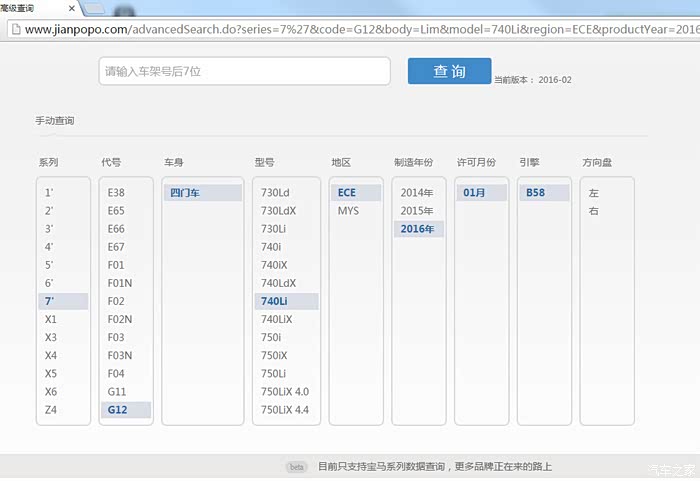Screen dimensions: 700x481
Task: Close the 高级查询 browser tab
Action: [69, 8]
